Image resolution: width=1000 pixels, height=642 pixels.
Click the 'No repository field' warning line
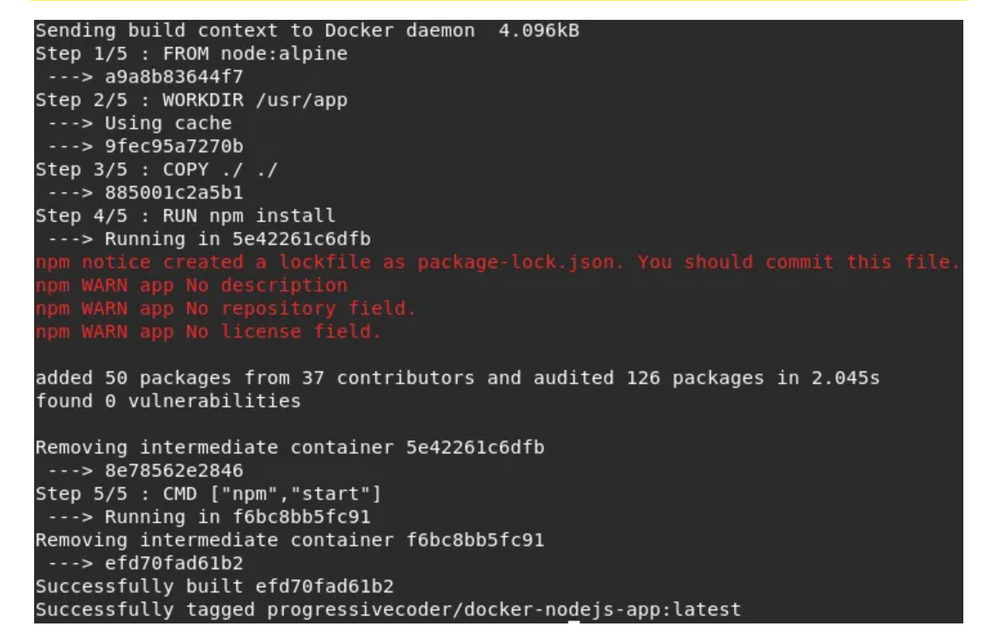click(226, 309)
